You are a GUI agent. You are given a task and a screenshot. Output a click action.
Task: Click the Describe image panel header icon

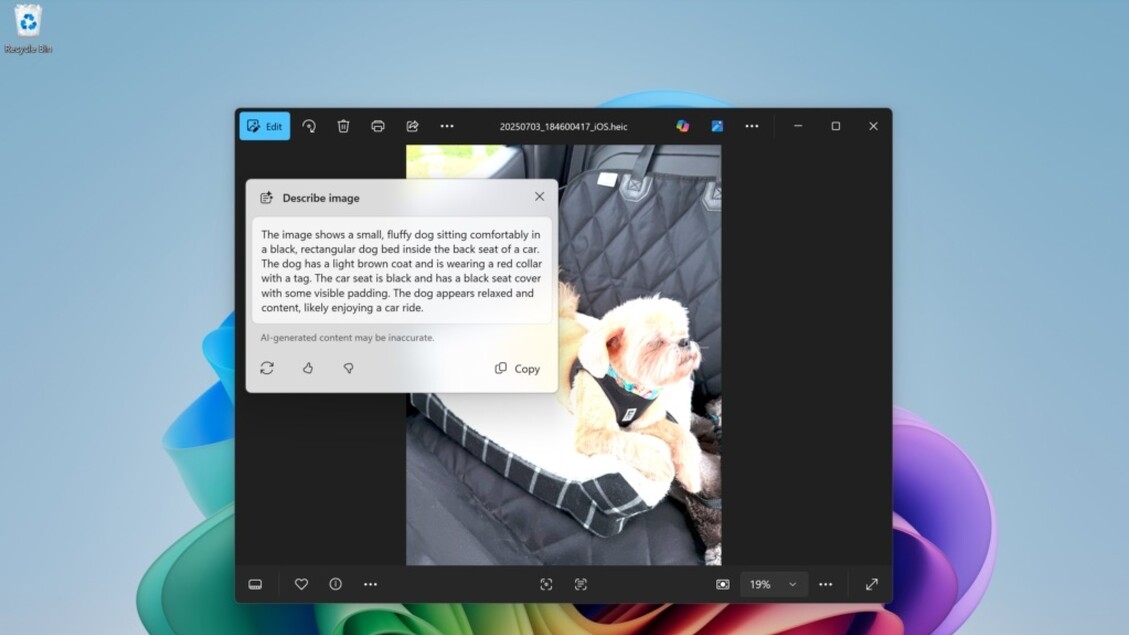coord(266,198)
